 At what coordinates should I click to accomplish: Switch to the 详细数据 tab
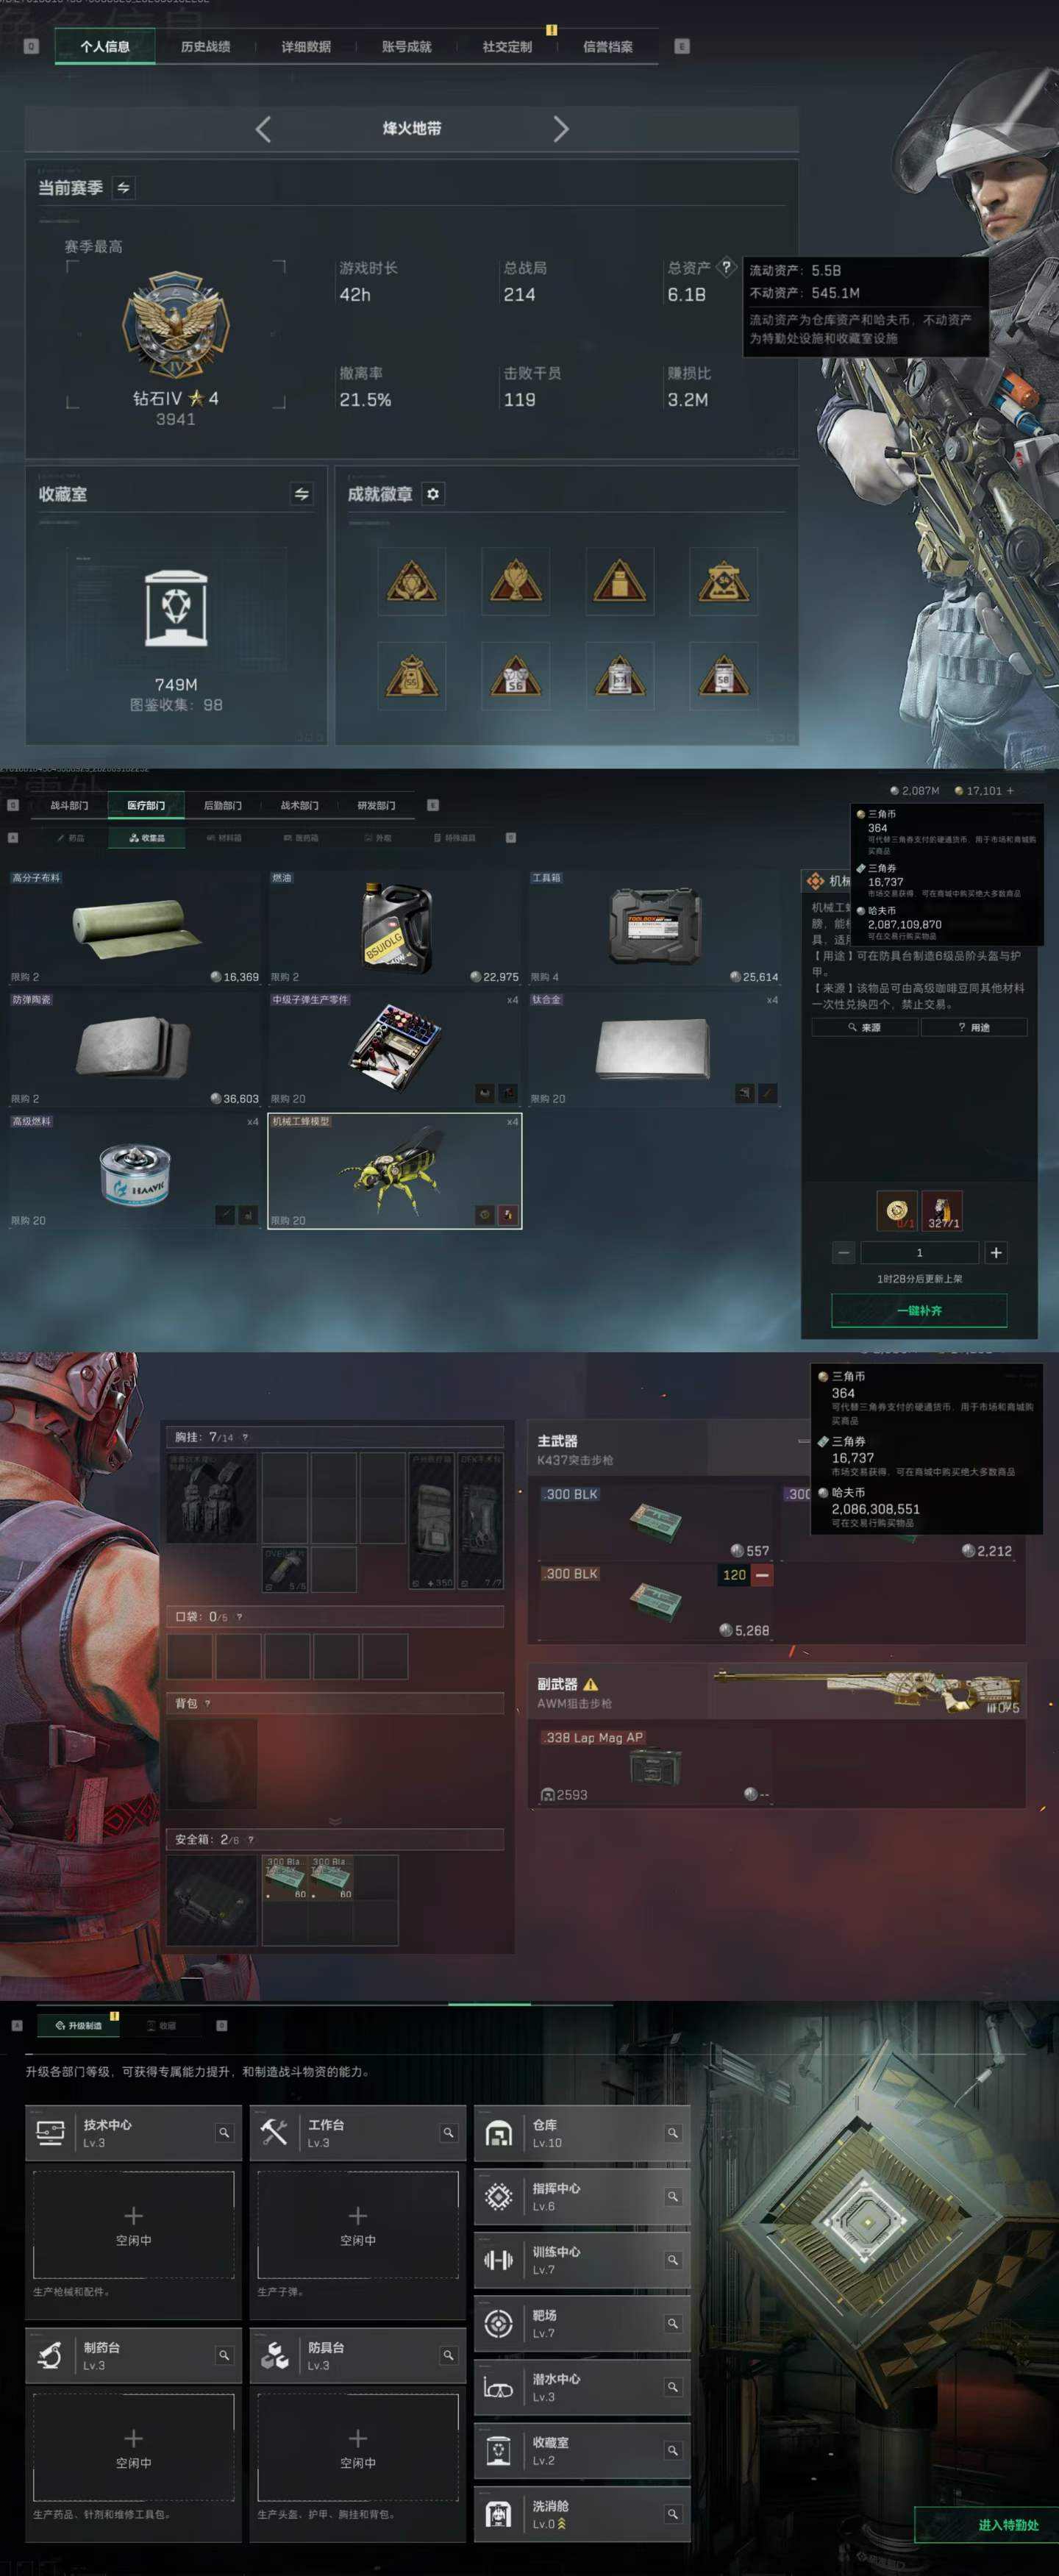tap(306, 47)
